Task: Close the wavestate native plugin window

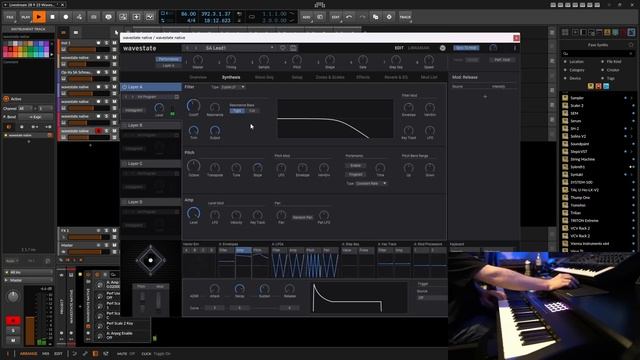Action: pyautogui.click(x=516, y=38)
